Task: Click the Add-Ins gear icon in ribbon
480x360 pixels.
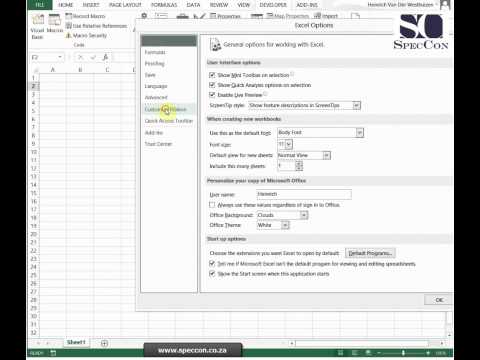Action: 144,15
